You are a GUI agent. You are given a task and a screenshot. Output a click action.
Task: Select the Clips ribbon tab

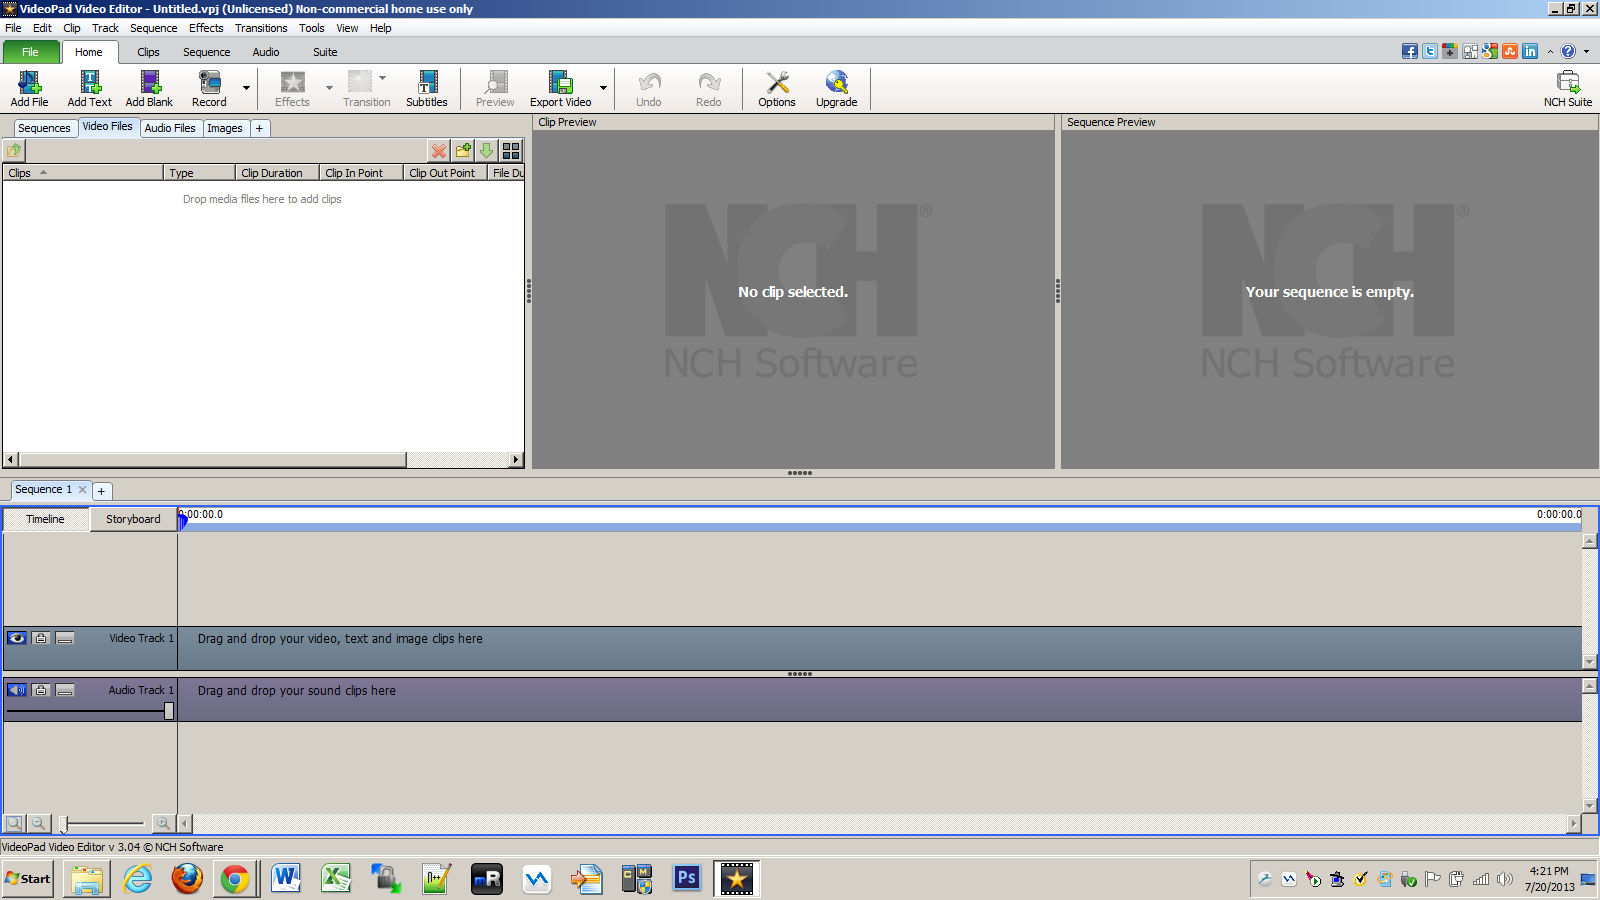pos(148,52)
